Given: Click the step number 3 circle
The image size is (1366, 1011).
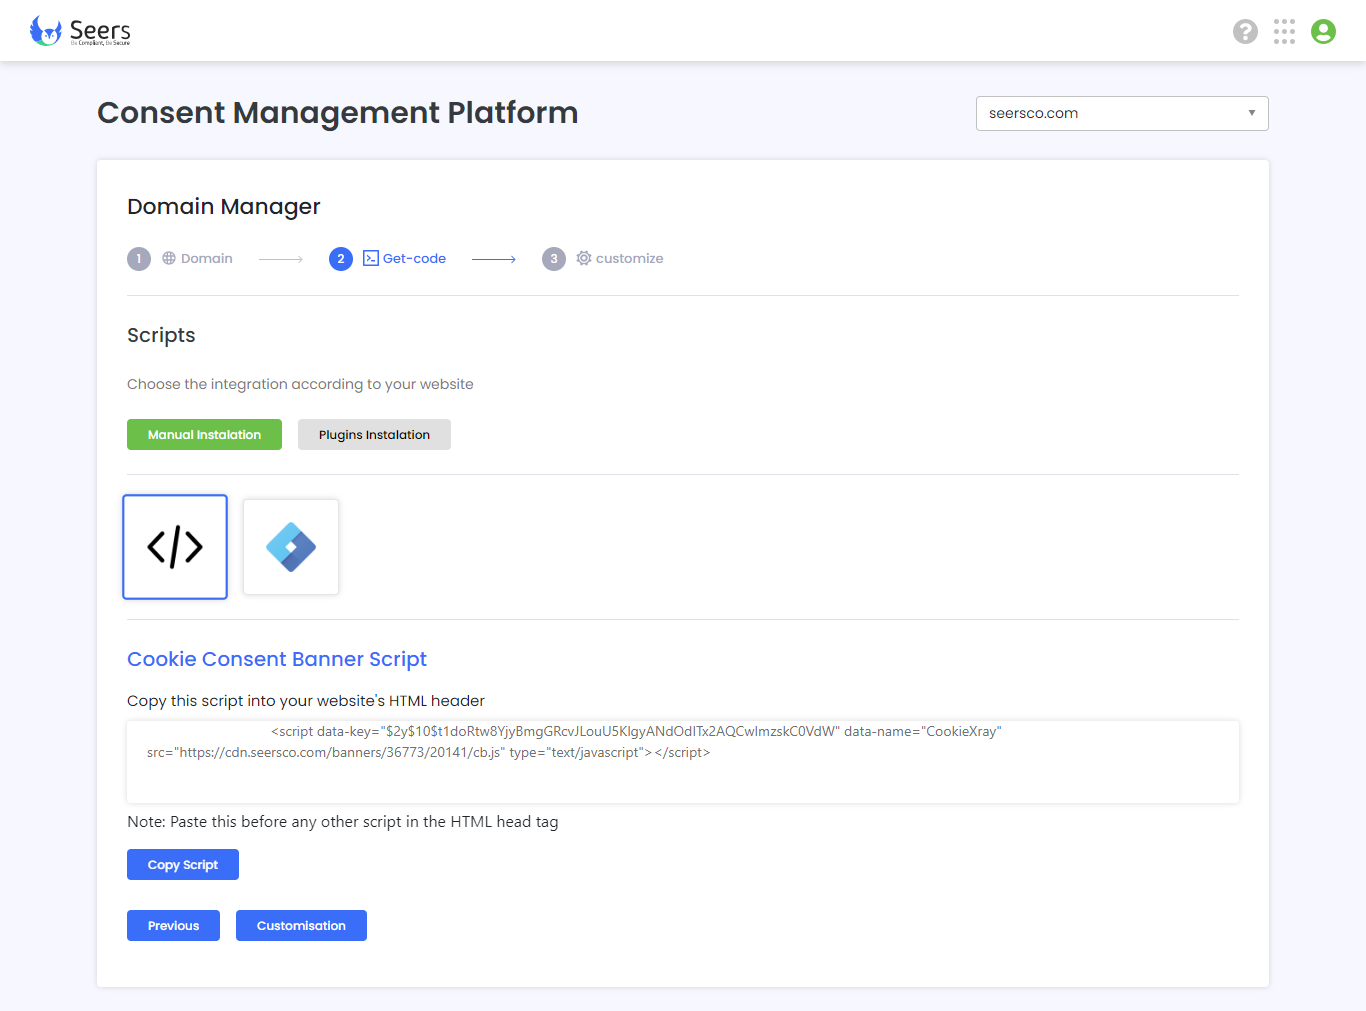Looking at the screenshot, I should tap(554, 259).
